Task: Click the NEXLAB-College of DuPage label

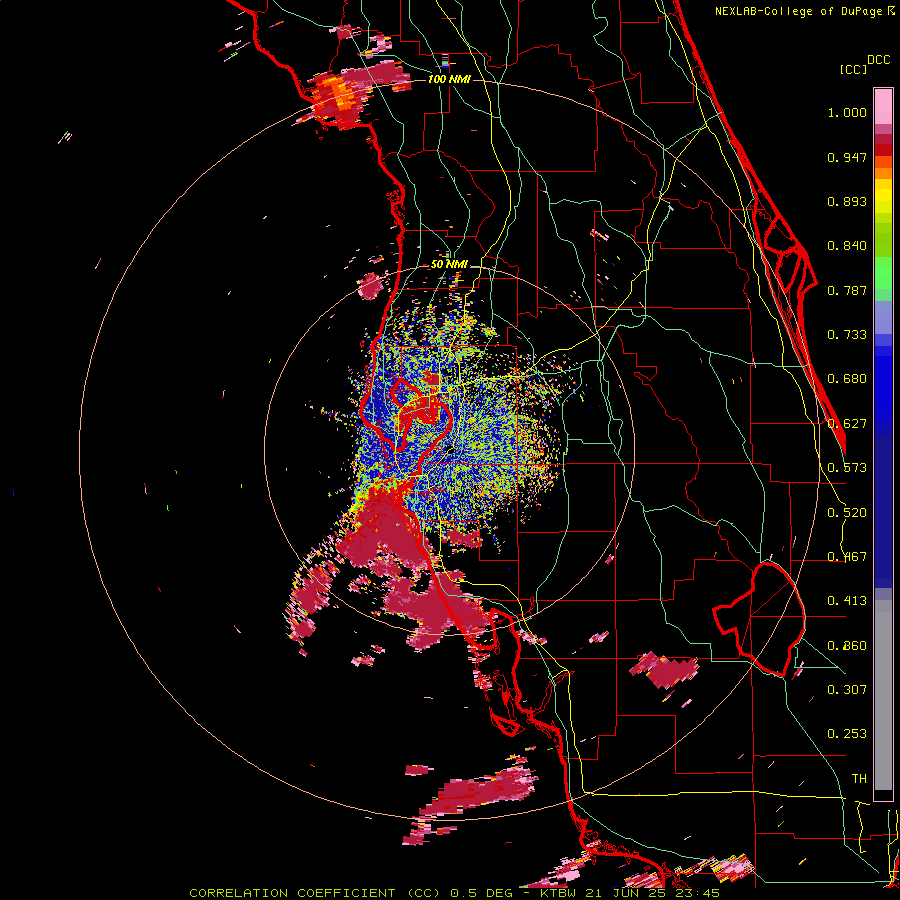Action: [x=801, y=11]
